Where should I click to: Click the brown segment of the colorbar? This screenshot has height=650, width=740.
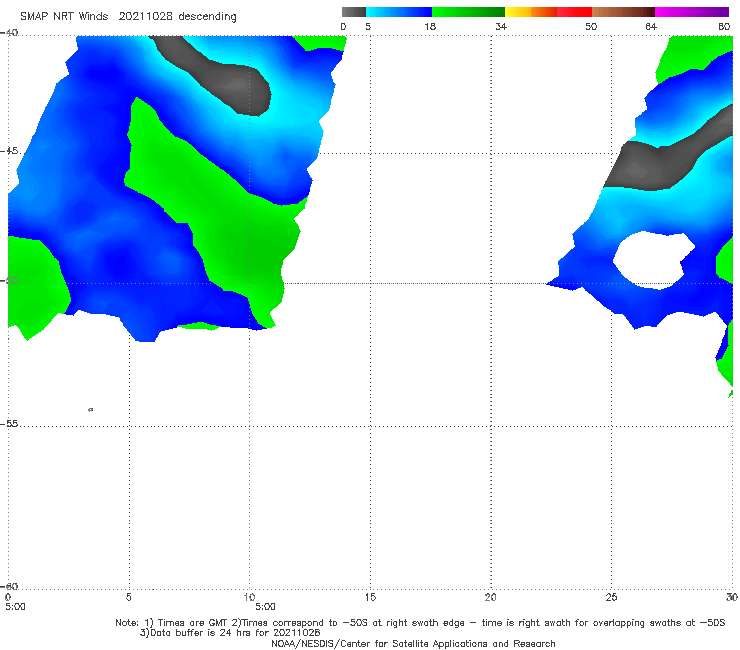coord(623,12)
